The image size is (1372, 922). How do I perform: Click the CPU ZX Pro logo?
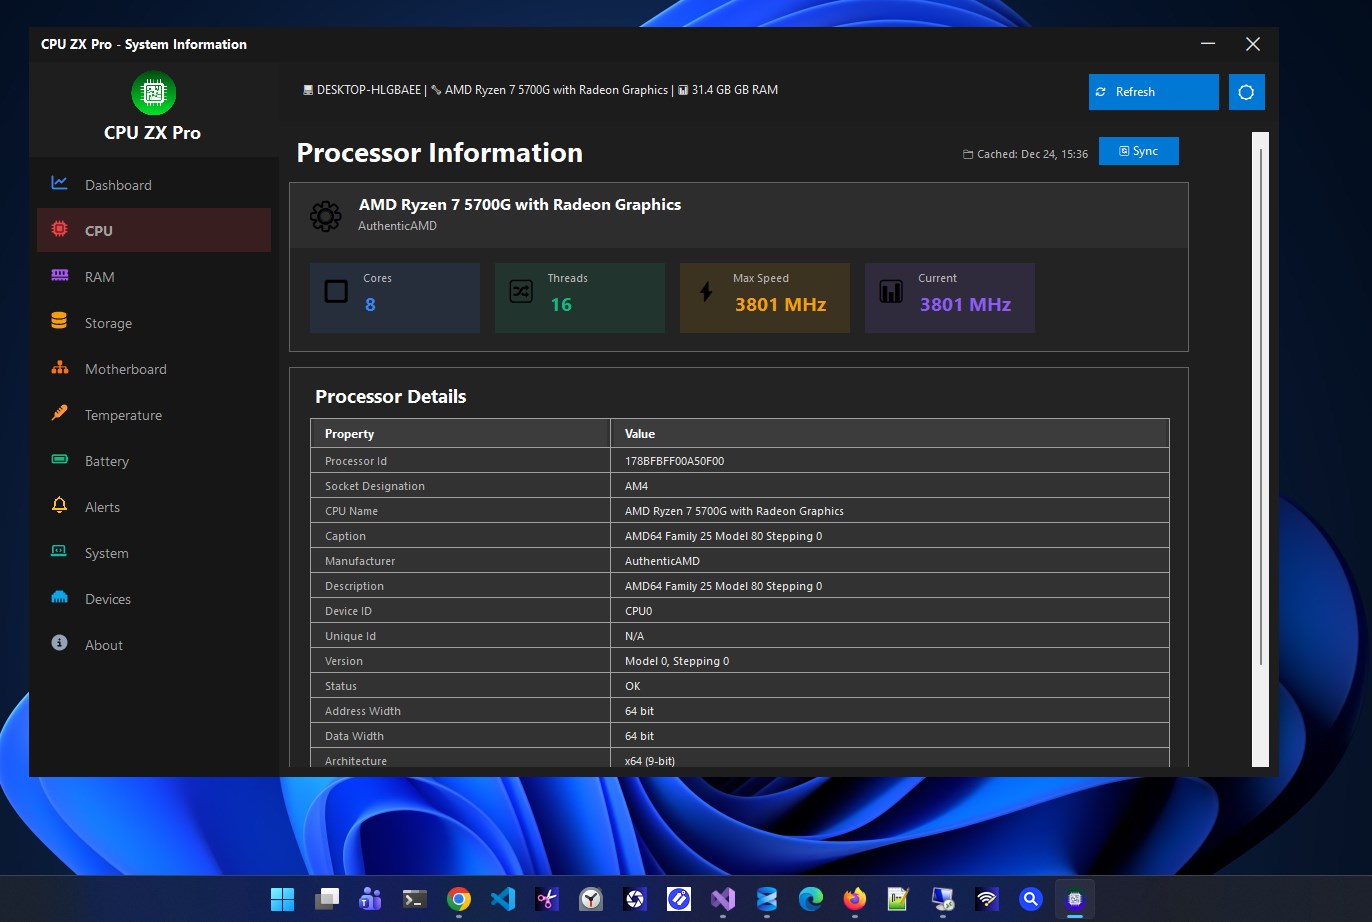click(153, 93)
